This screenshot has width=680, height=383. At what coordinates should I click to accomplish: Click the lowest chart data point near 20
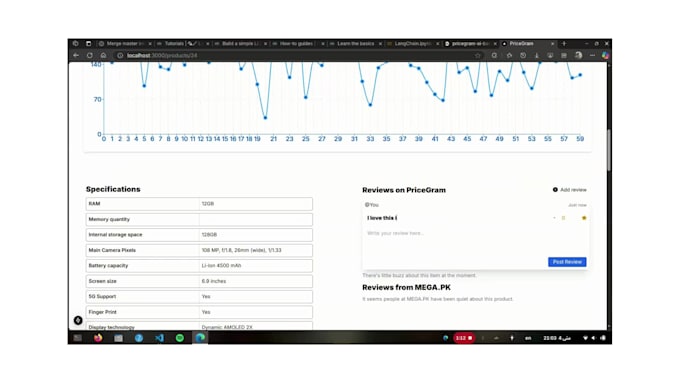pyautogui.click(x=265, y=118)
